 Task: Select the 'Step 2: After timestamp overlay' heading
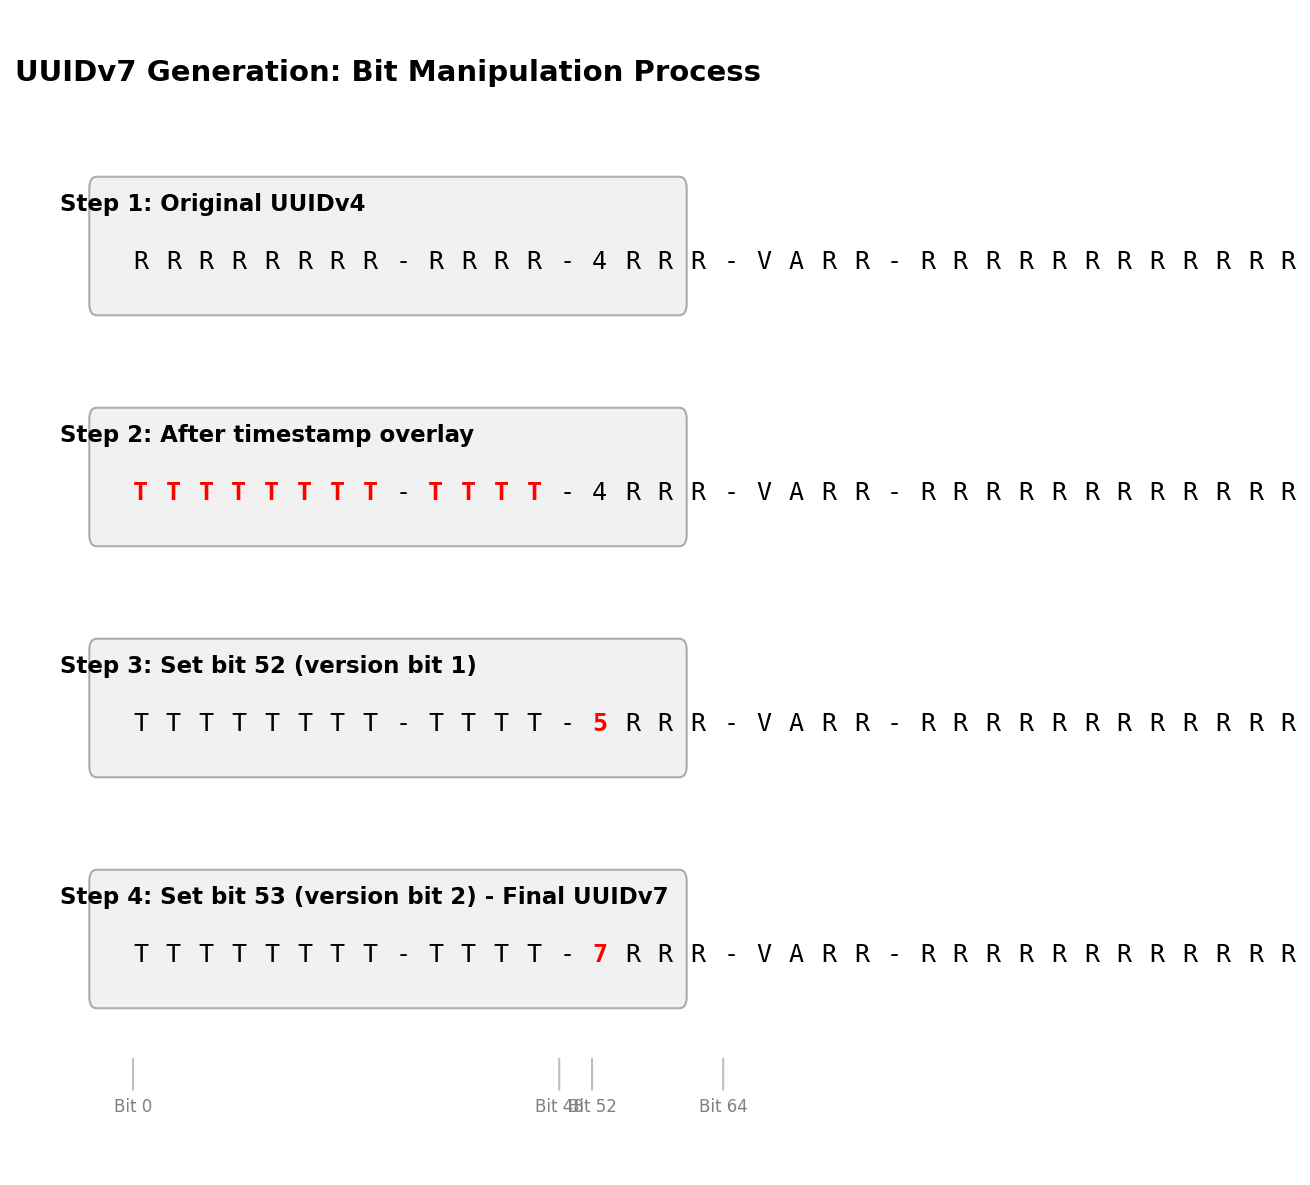[267, 435]
